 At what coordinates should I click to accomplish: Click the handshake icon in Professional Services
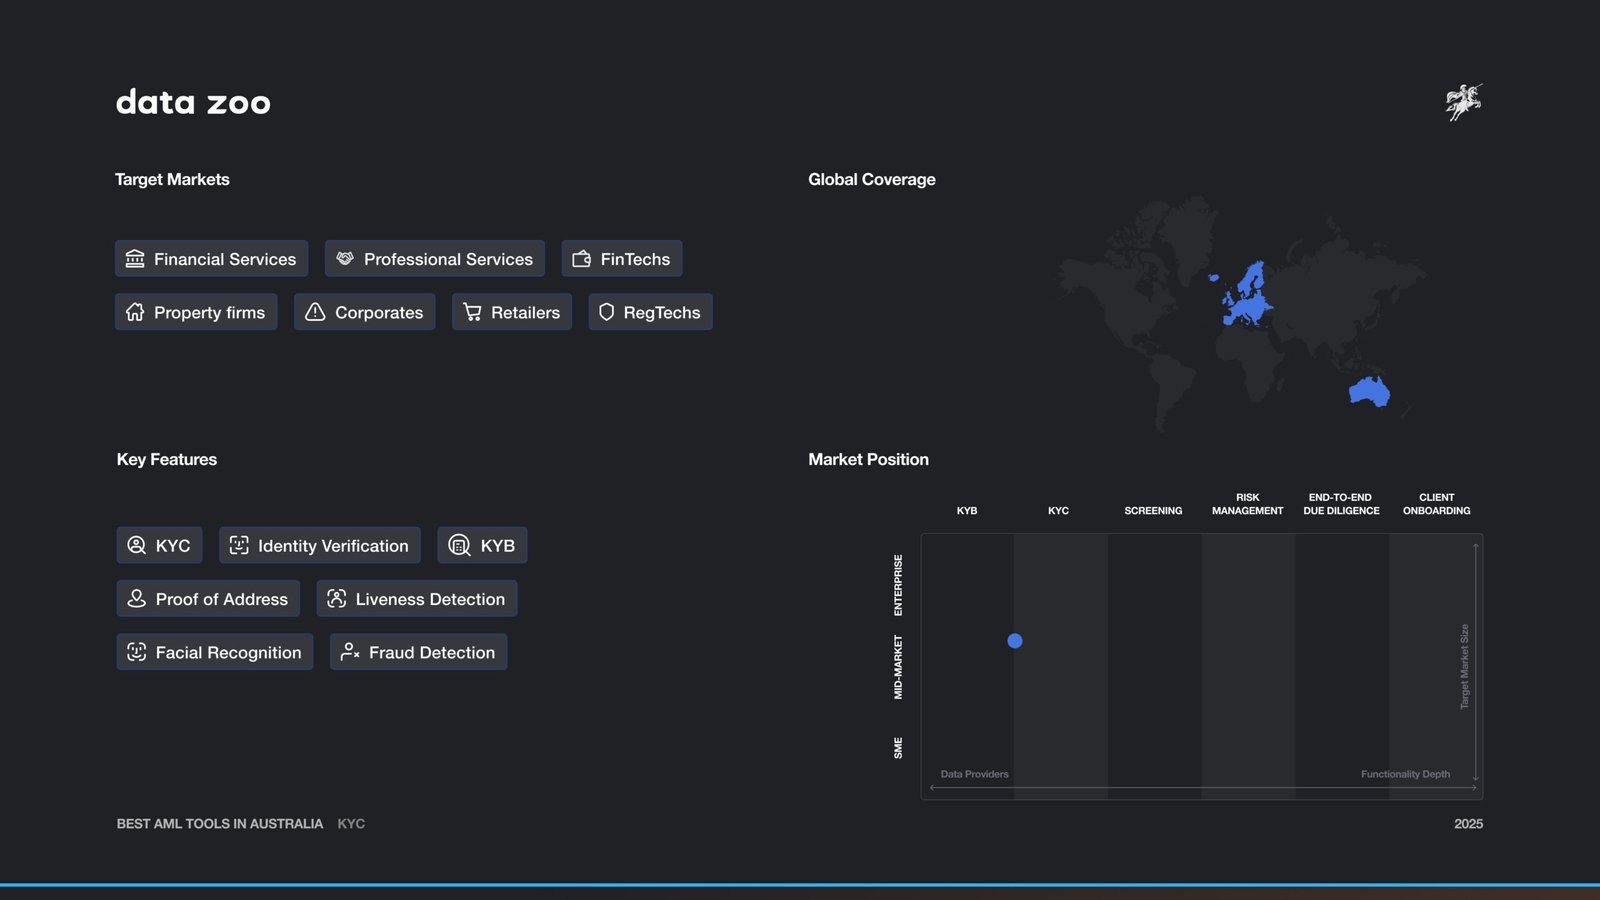click(345, 259)
